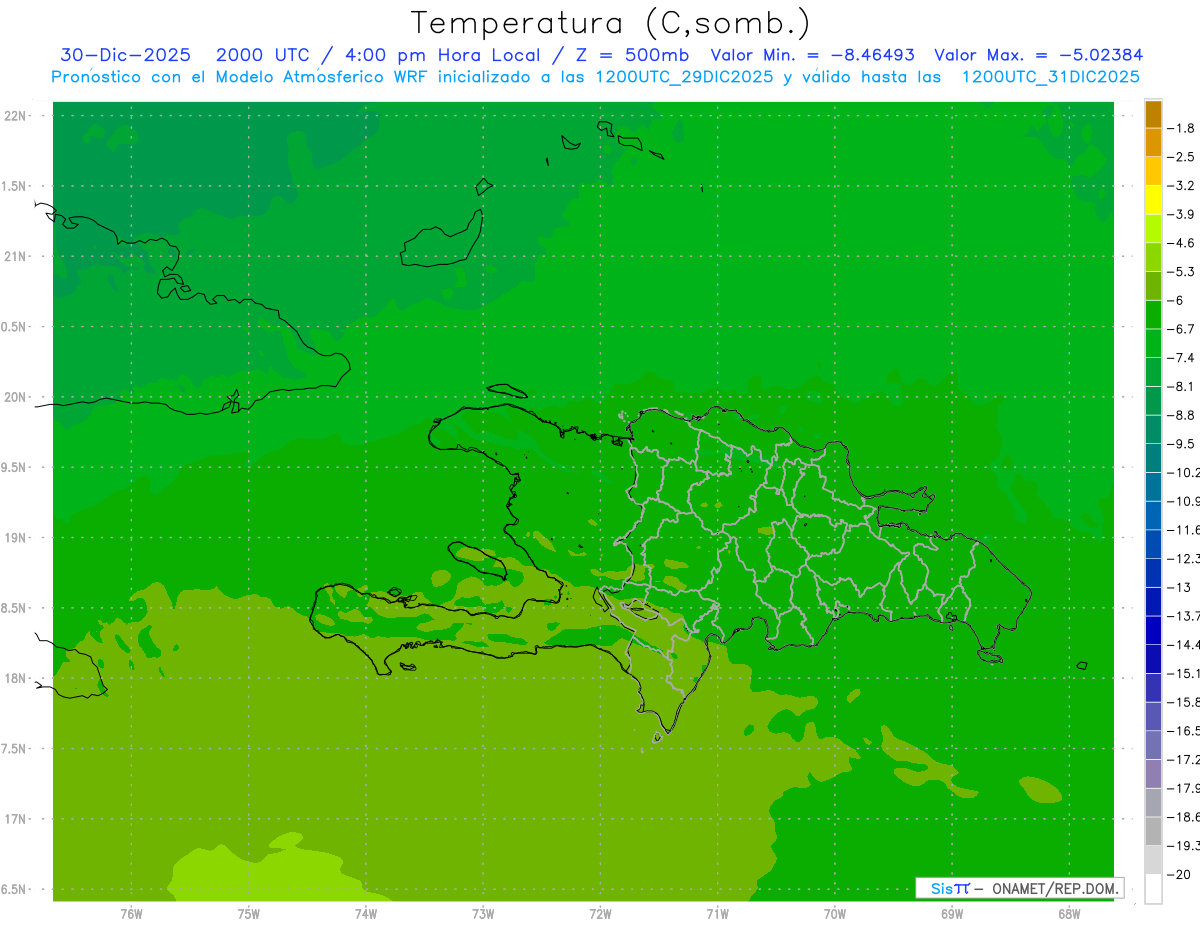This screenshot has width=1200, height=927.
Task: Click the '69W' longitude label
Action: click(x=952, y=913)
